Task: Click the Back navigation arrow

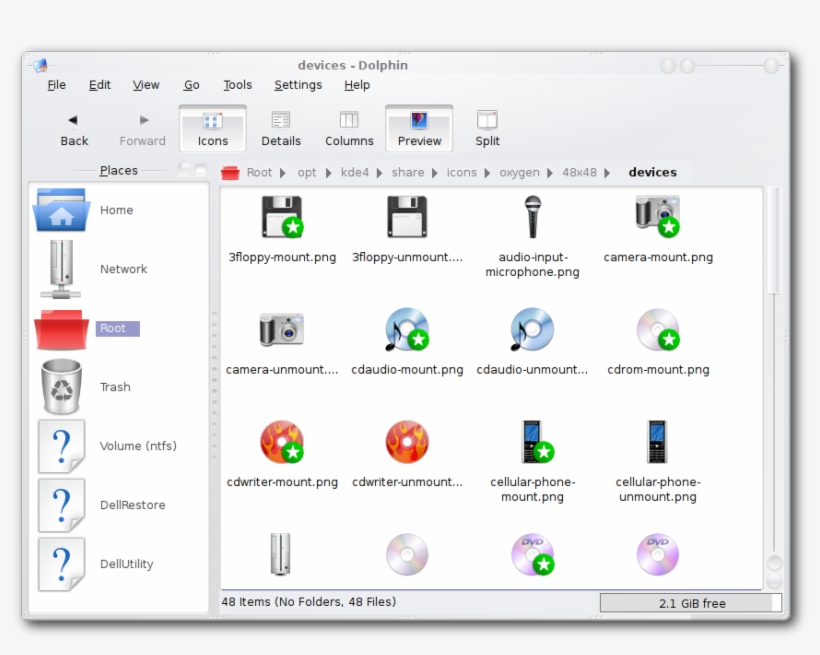Action: (73, 128)
